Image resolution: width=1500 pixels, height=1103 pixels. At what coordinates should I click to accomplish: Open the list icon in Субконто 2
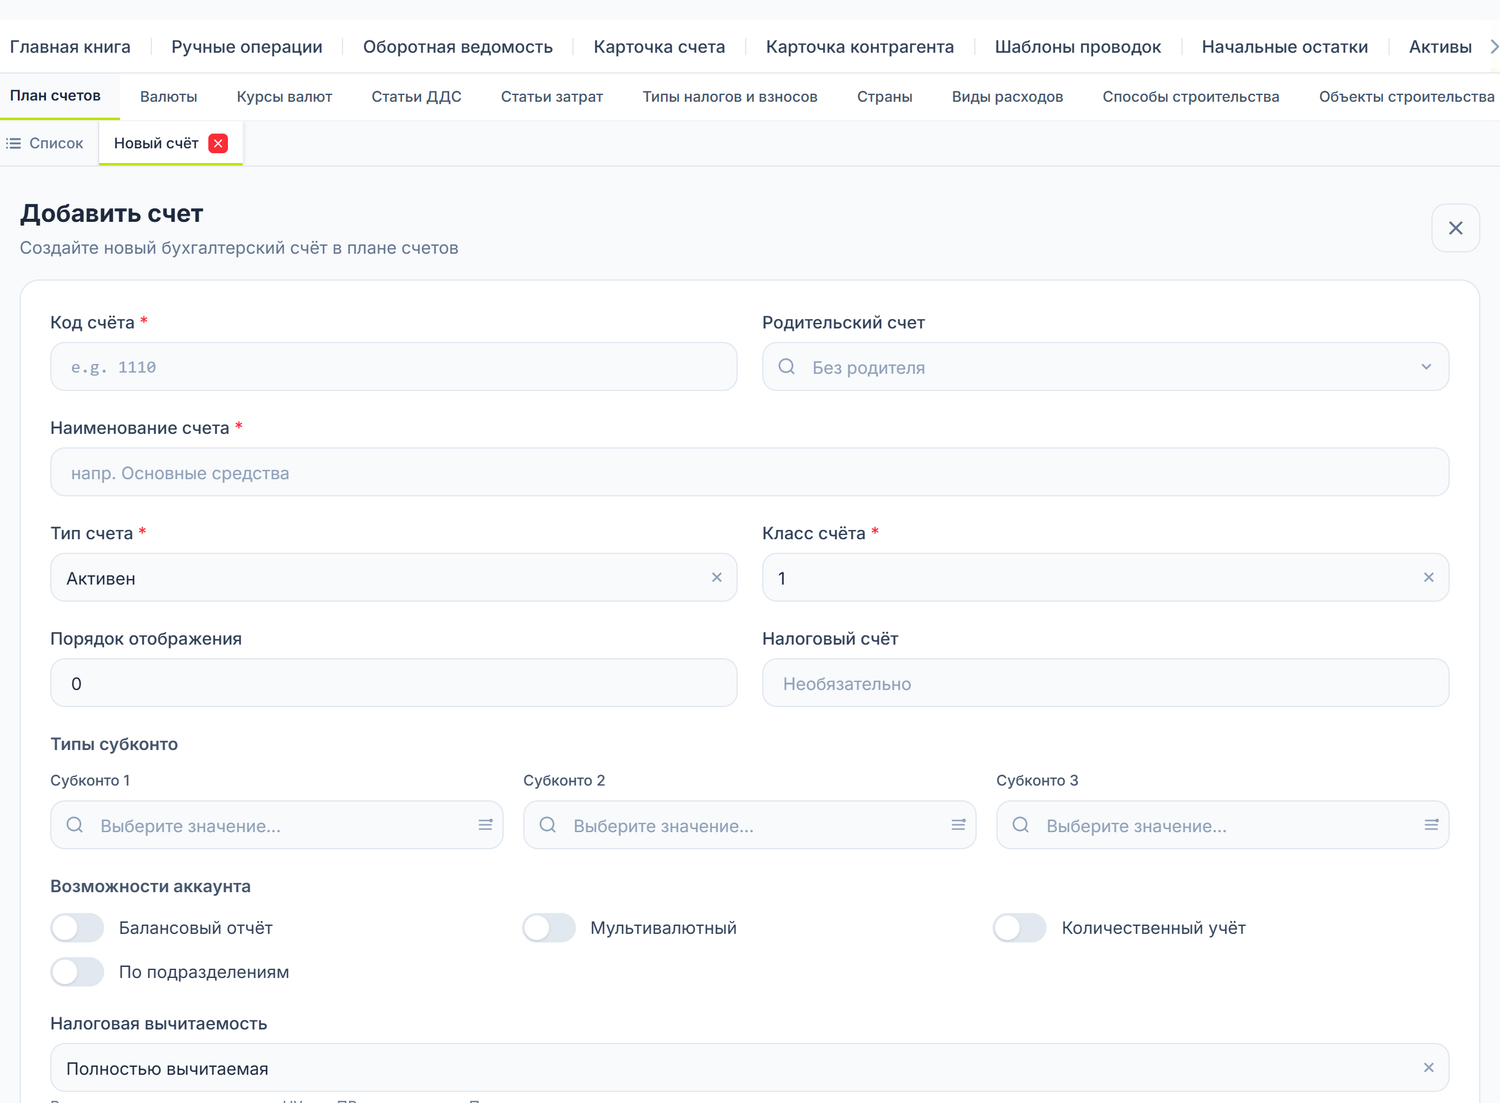click(958, 825)
